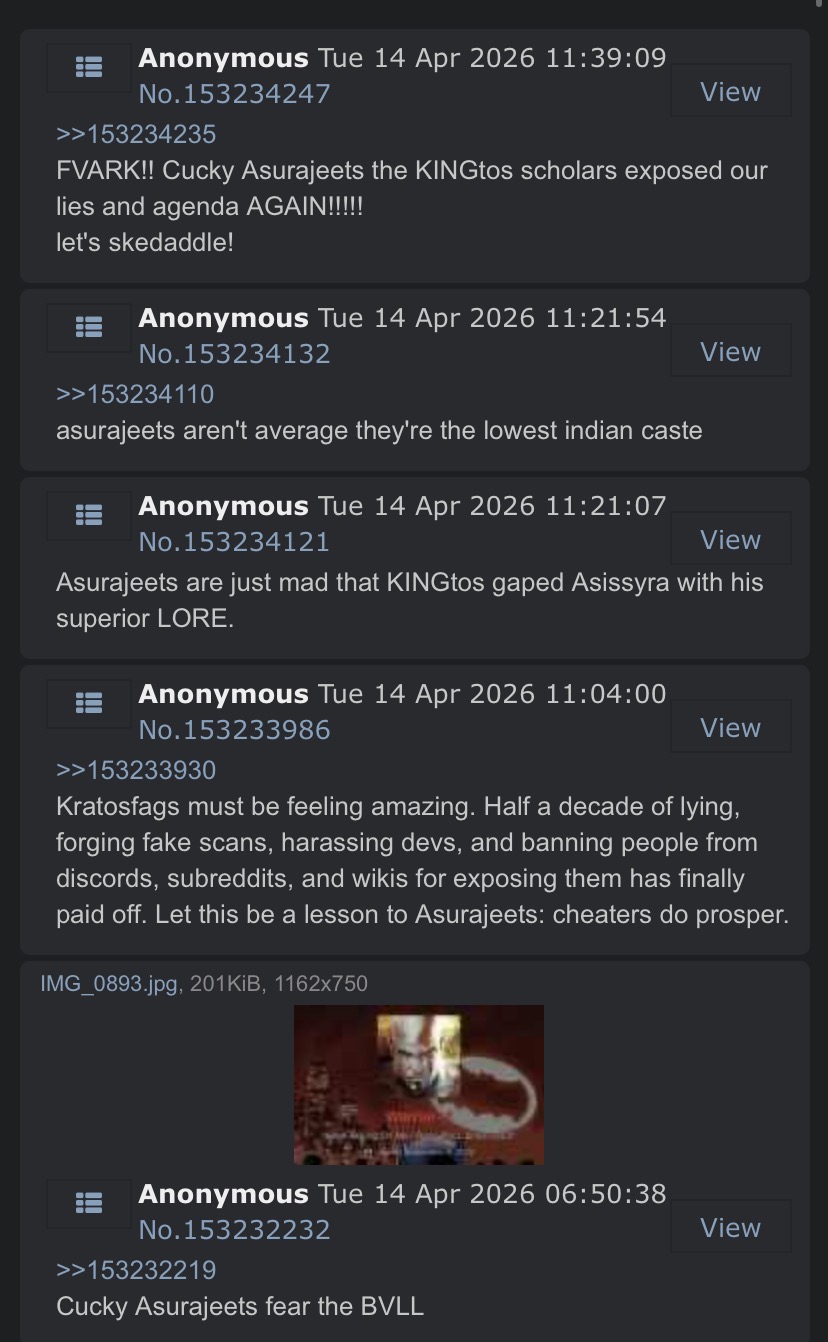Select post number No.153232232

pyautogui.click(x=234, y=1230)
